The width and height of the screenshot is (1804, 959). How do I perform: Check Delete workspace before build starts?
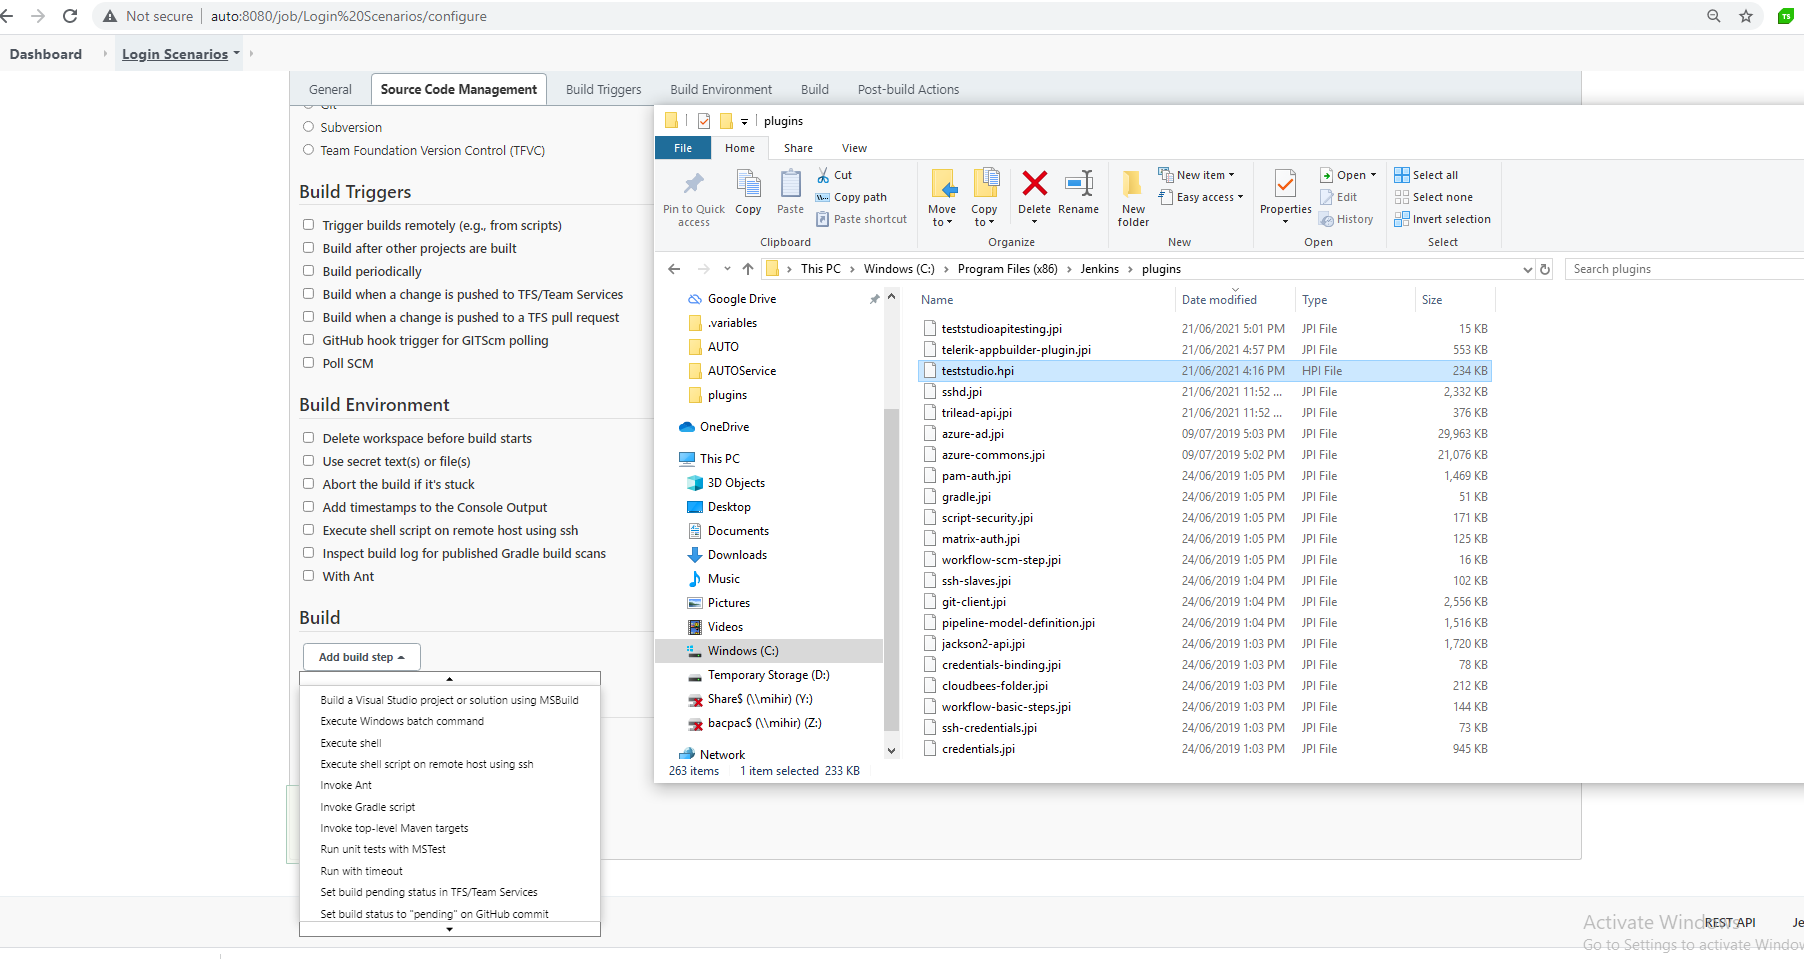(x=309, y=438)
